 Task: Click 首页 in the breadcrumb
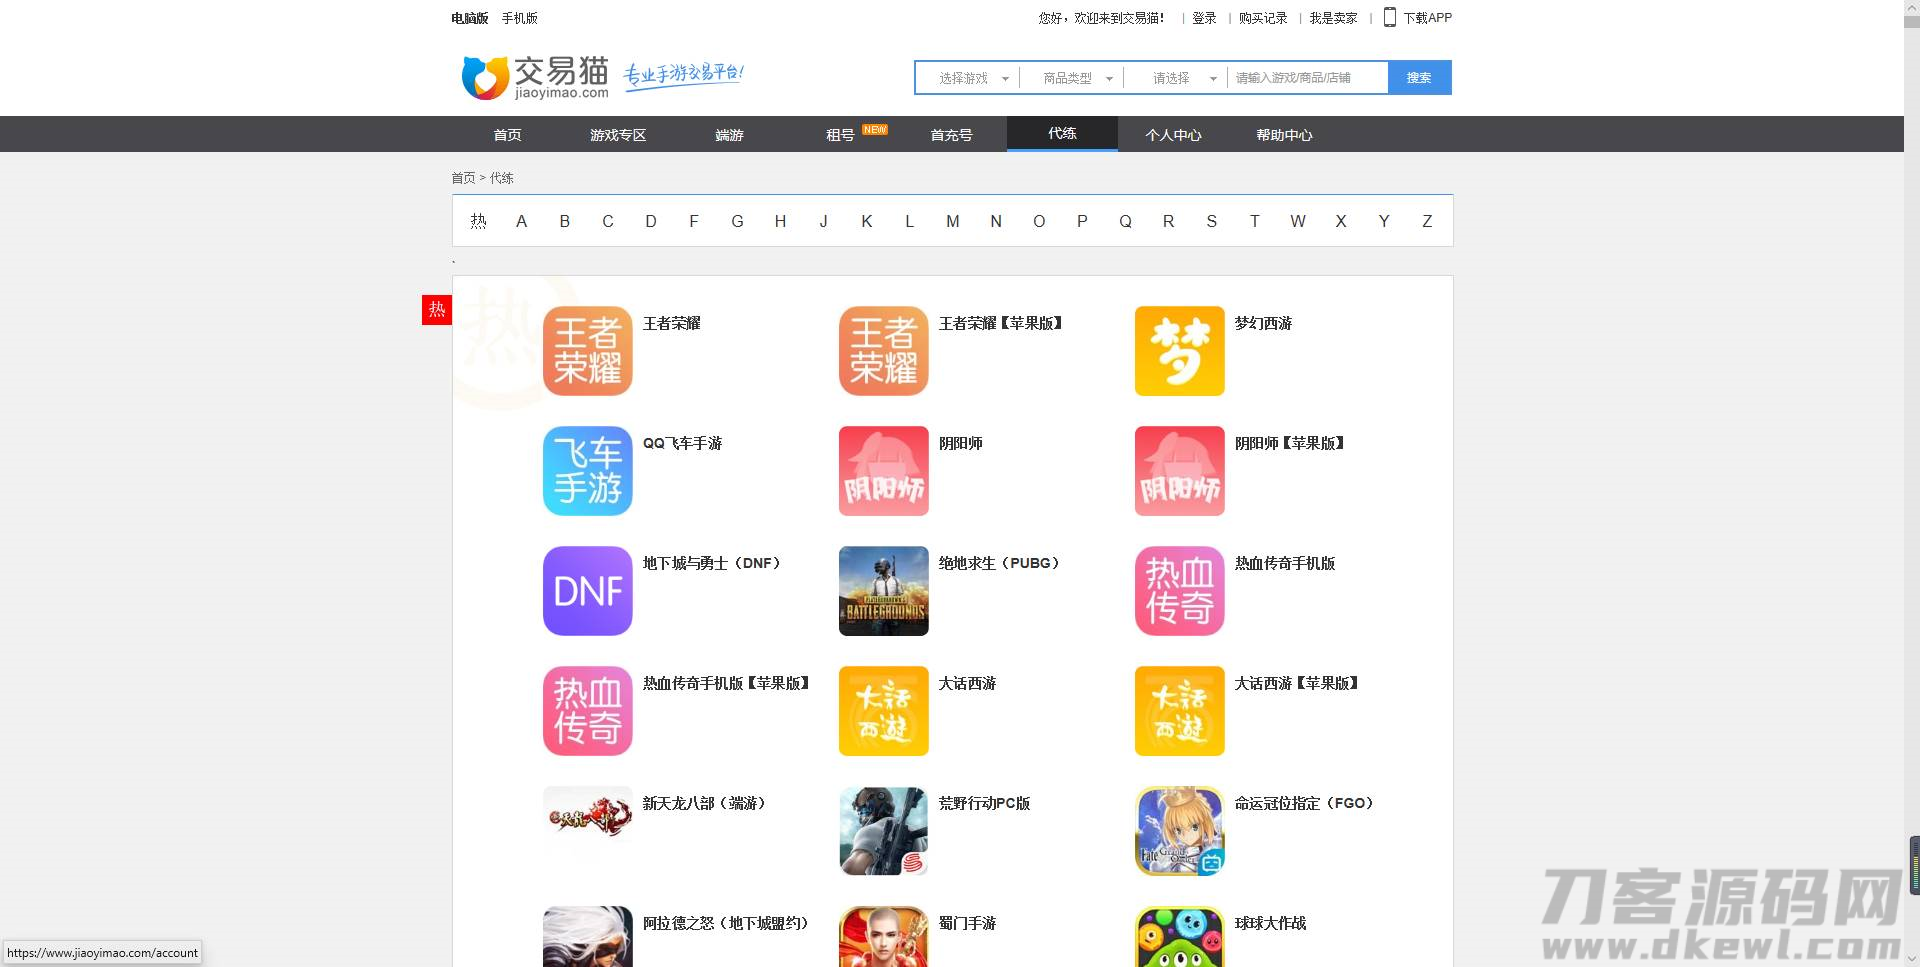[x=463, y=178]
